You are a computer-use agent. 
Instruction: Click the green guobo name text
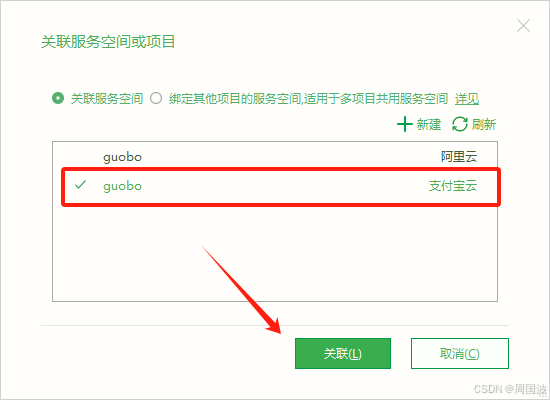coord(122,186)
